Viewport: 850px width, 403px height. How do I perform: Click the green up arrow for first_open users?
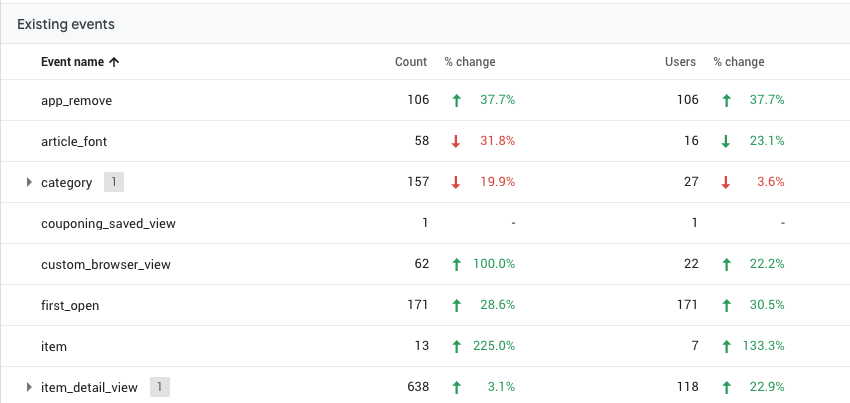[x=726, y=305]
